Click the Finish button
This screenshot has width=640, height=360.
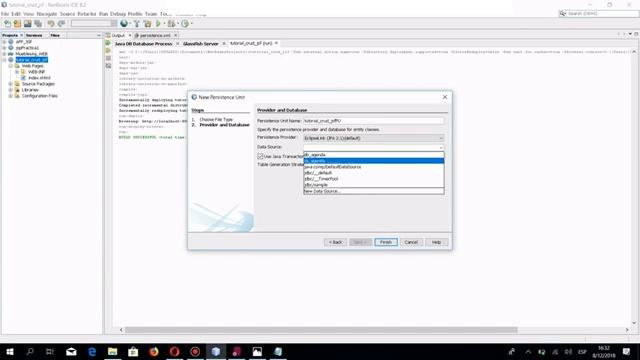click(386, 242)
